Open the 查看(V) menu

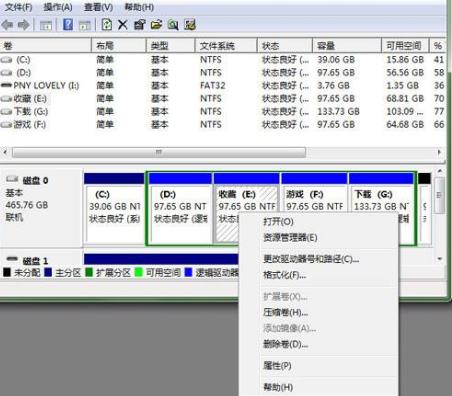coord(99,7)
